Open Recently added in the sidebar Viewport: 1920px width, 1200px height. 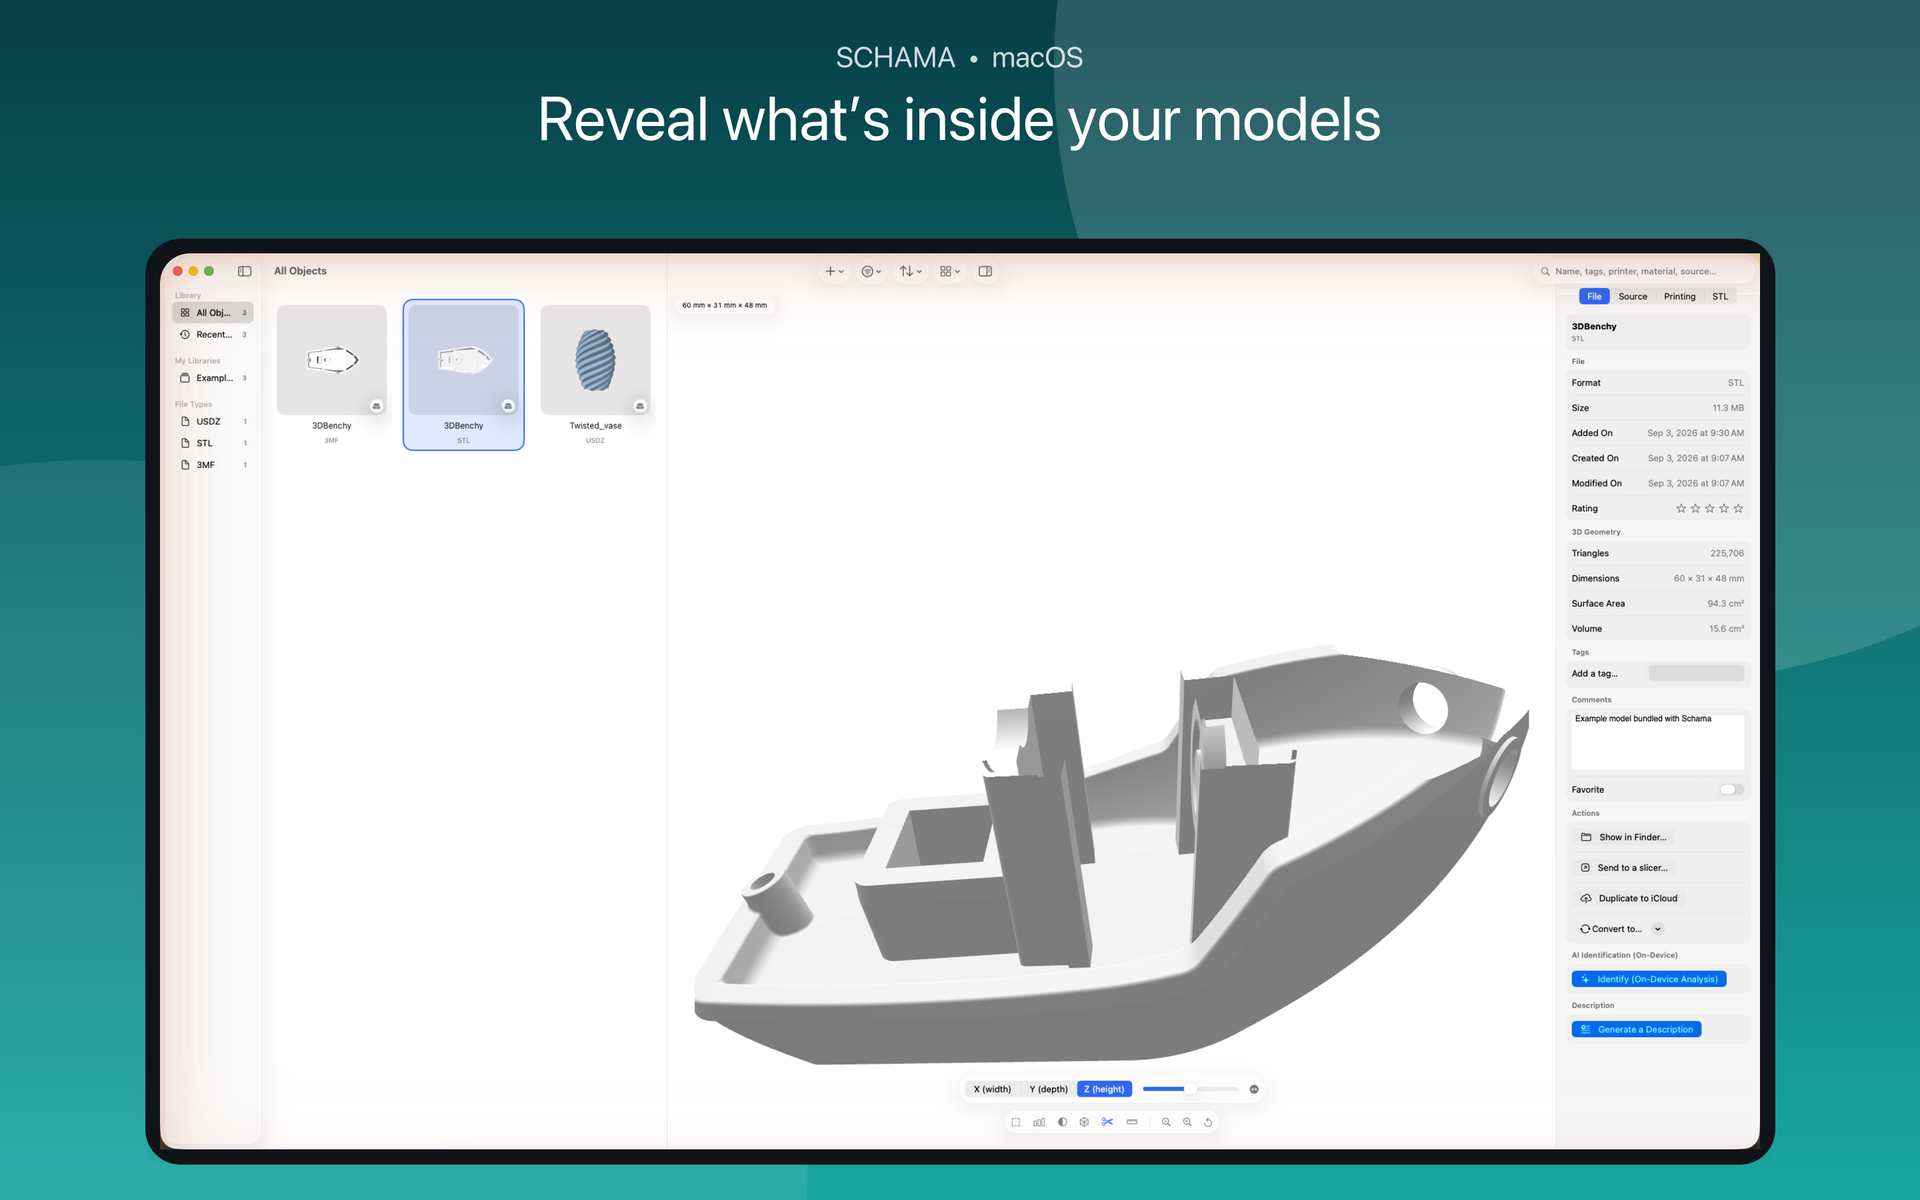(x=213, y=335)
